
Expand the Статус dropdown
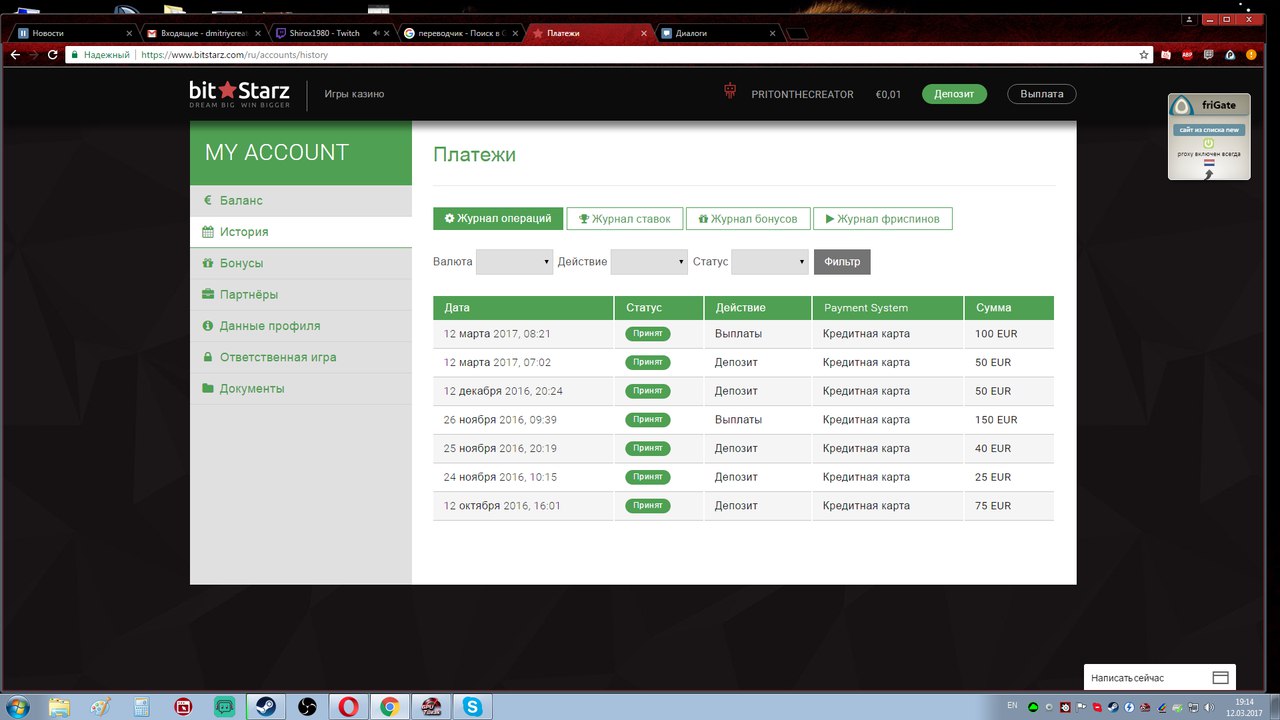click(769, 262)
